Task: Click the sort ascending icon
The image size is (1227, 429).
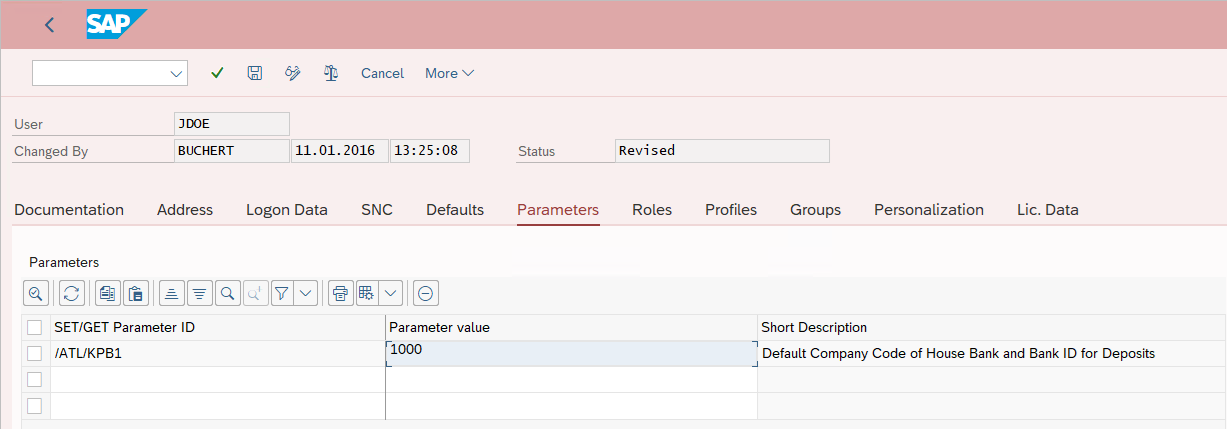Action: (172, 293)
